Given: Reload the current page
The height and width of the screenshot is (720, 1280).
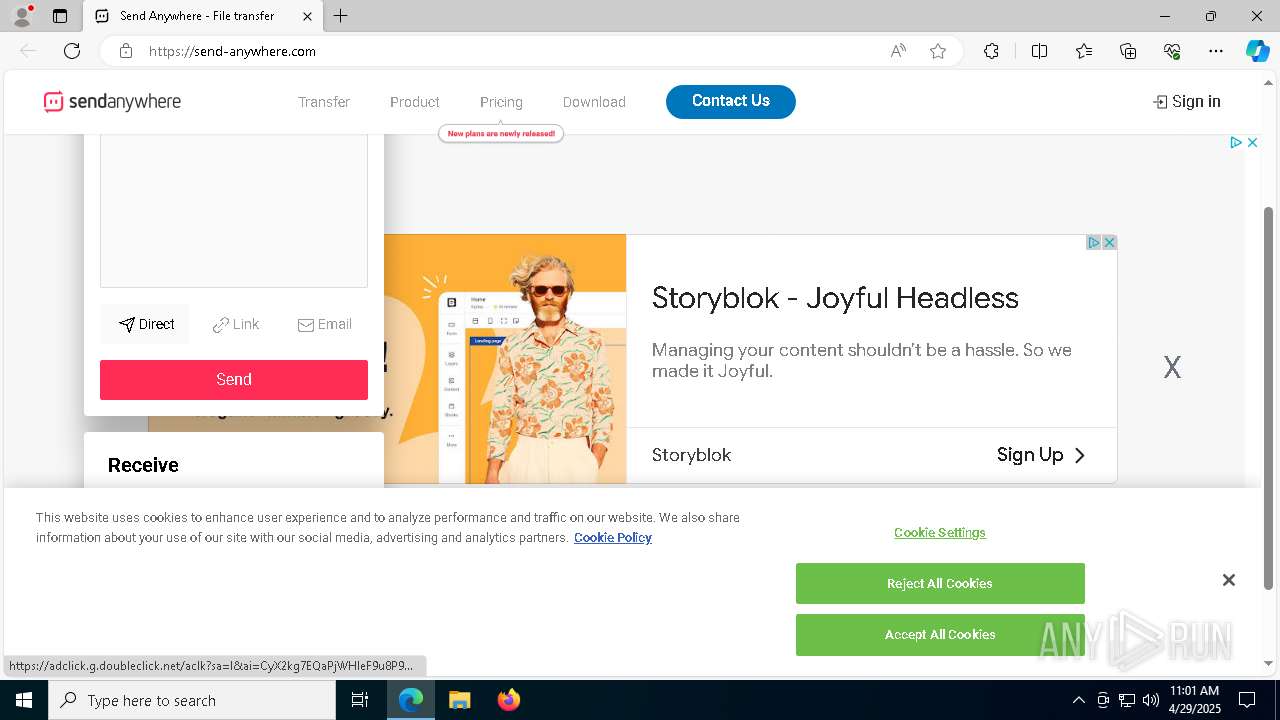Looking at the screenshot, I should pos(72,51).
